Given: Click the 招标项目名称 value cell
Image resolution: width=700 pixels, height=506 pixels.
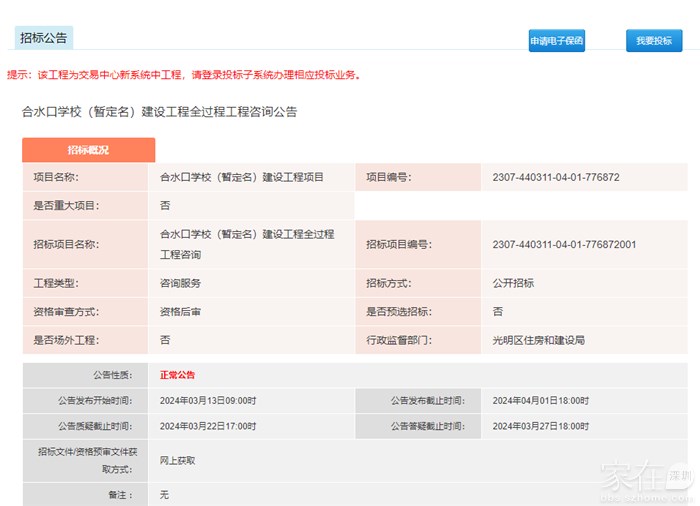Looking at the screenshot, I should 247,244.
